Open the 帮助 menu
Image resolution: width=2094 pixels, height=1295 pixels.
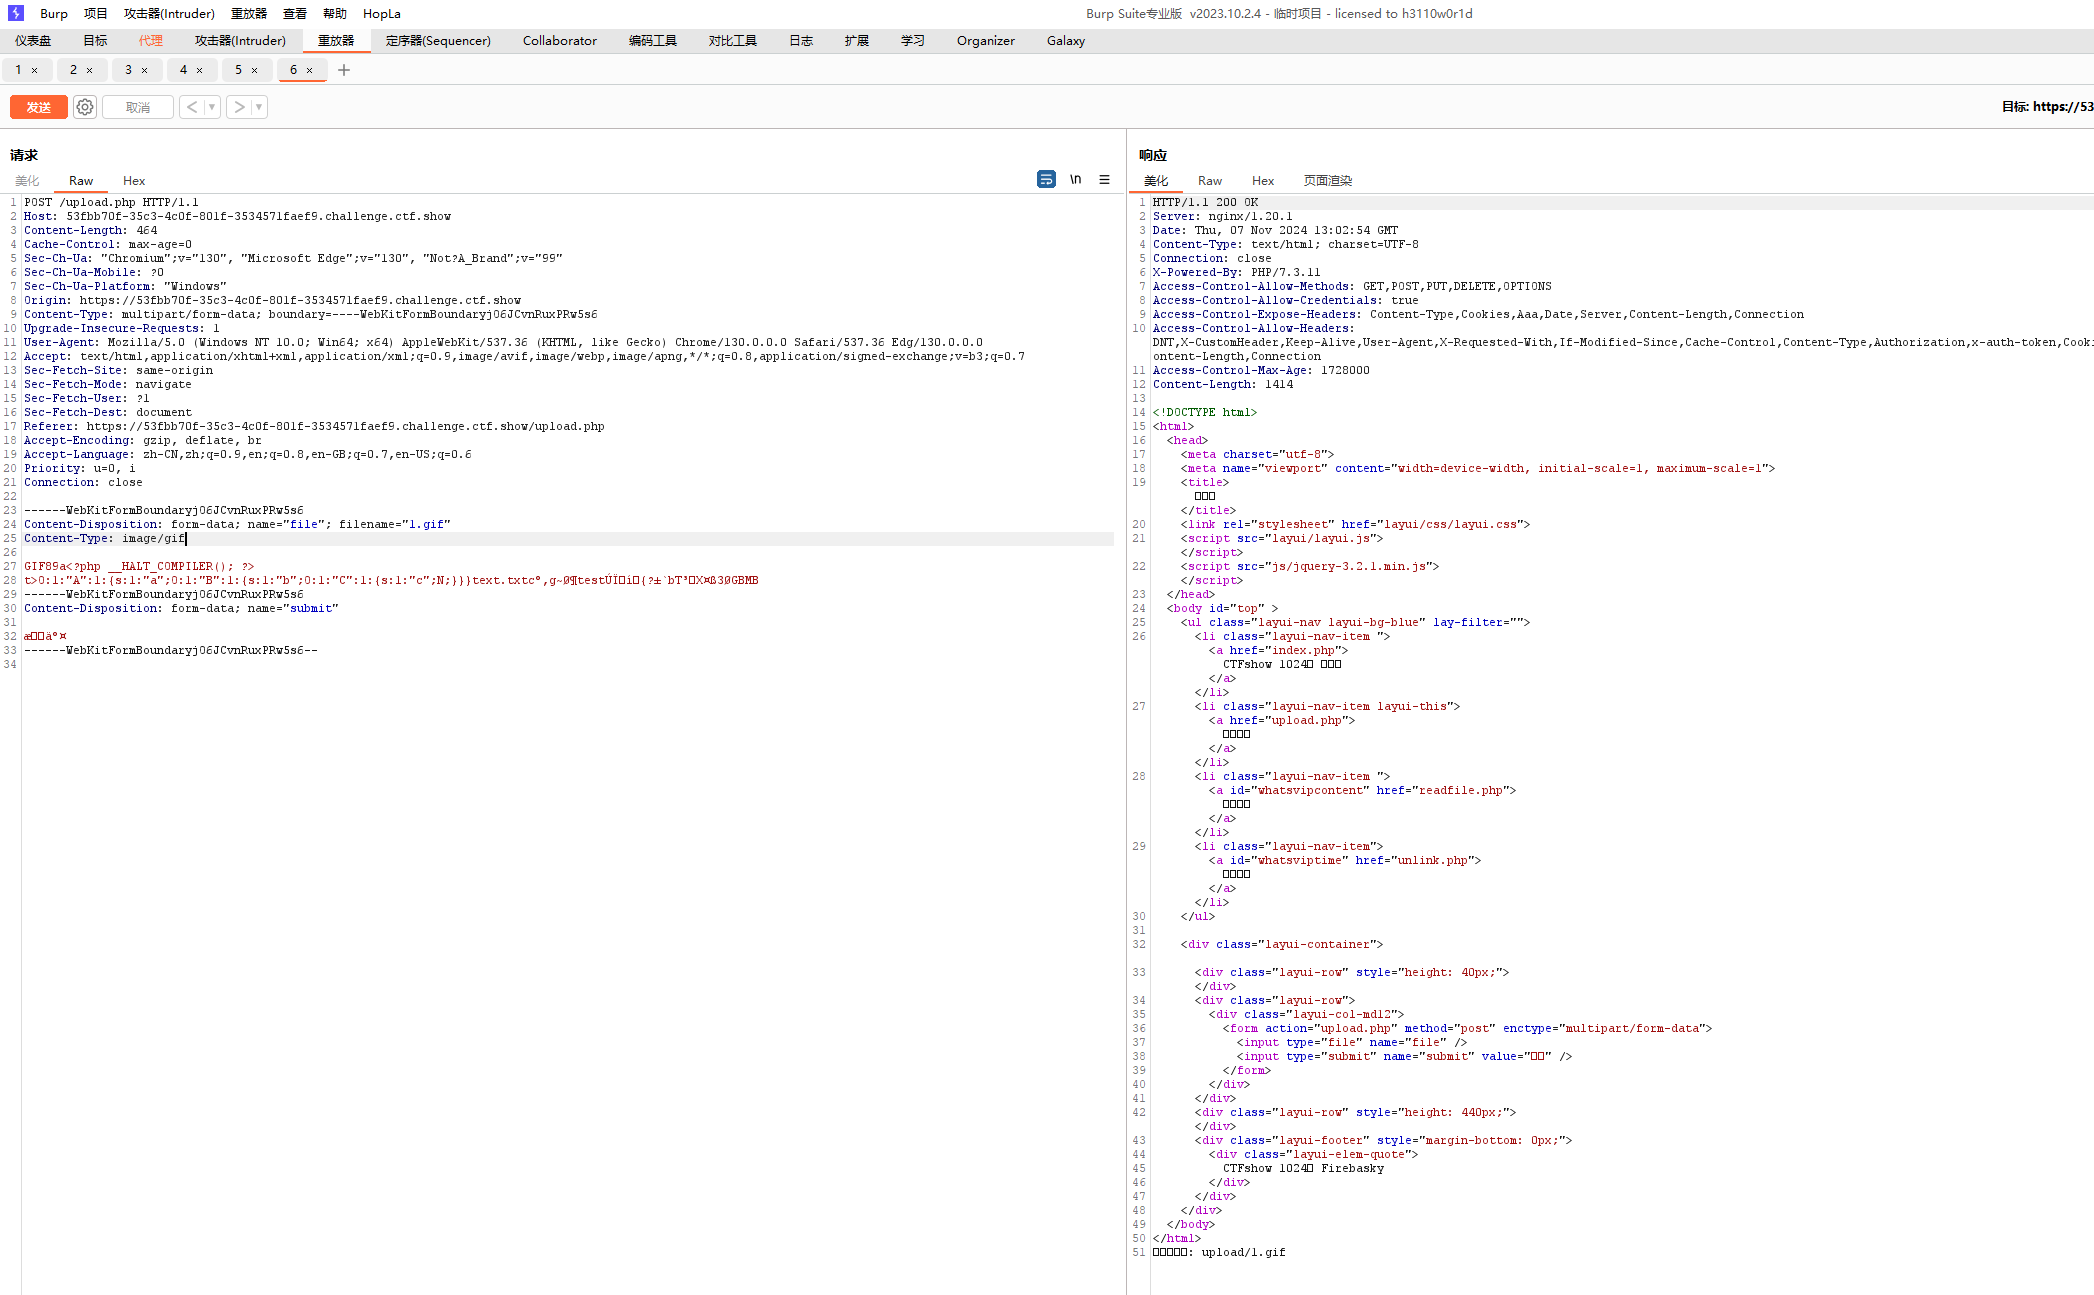pyautogui.click(x=335, y=13)
